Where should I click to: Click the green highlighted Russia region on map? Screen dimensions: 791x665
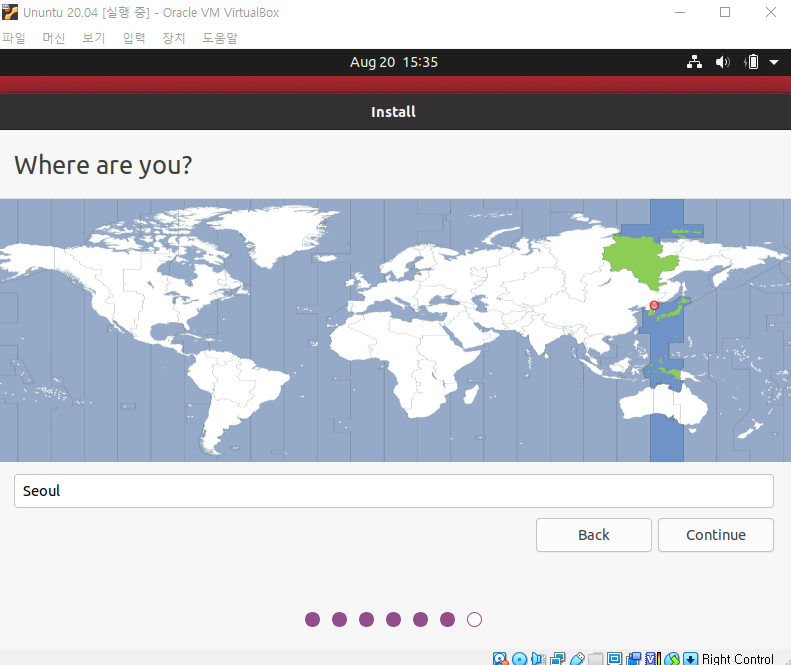[640, 261]
